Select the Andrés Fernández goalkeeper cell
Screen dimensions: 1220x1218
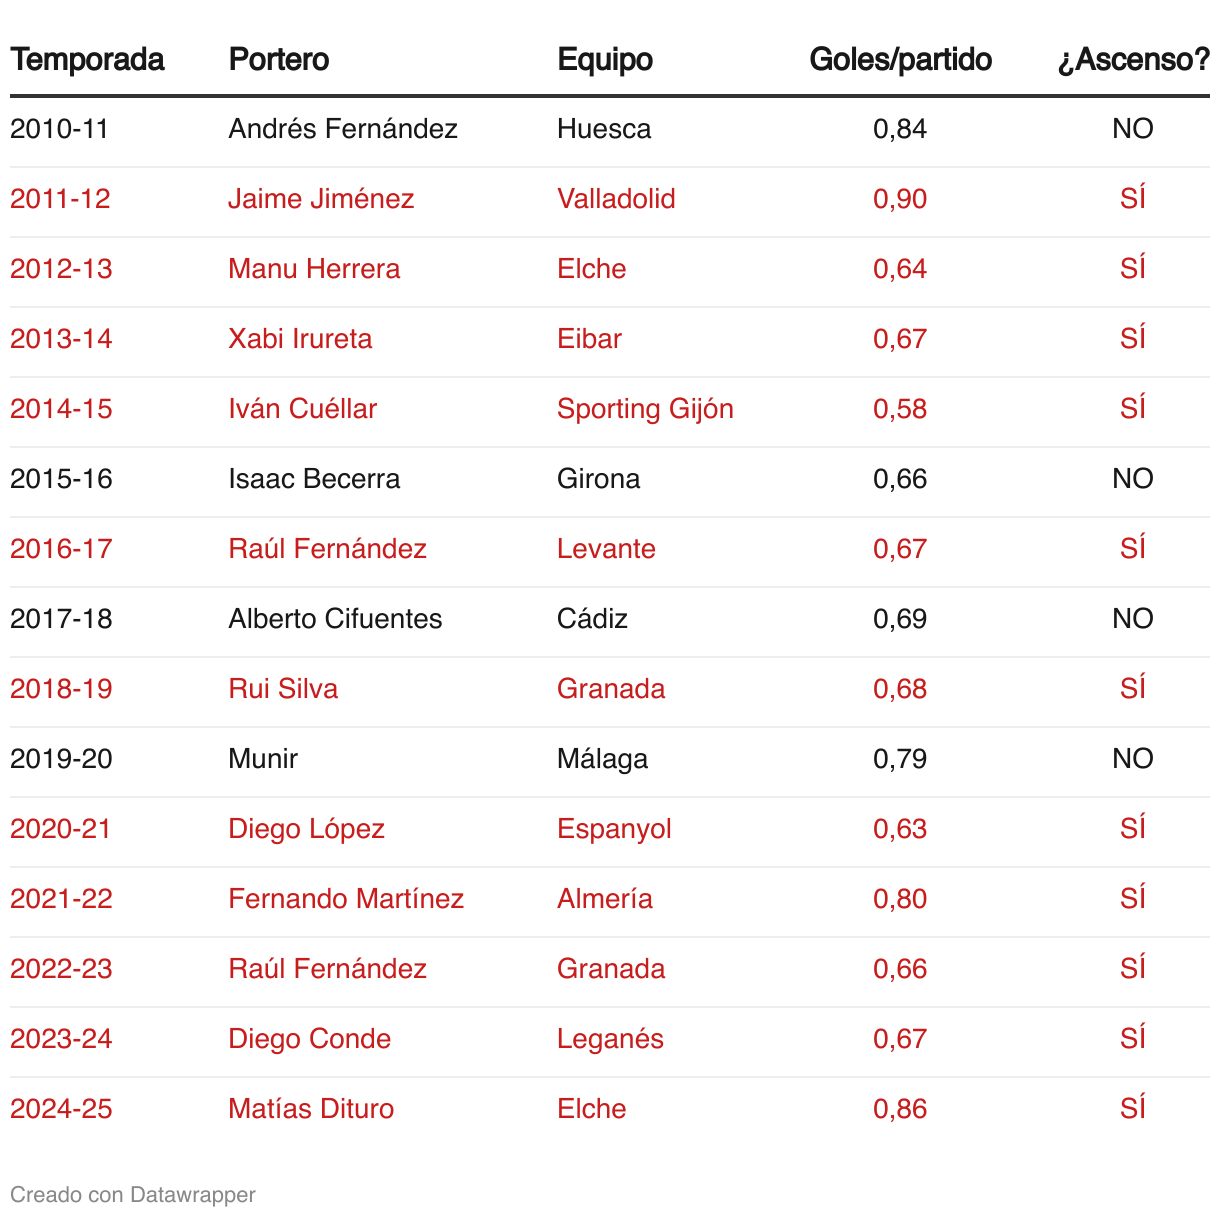(343, 129)
